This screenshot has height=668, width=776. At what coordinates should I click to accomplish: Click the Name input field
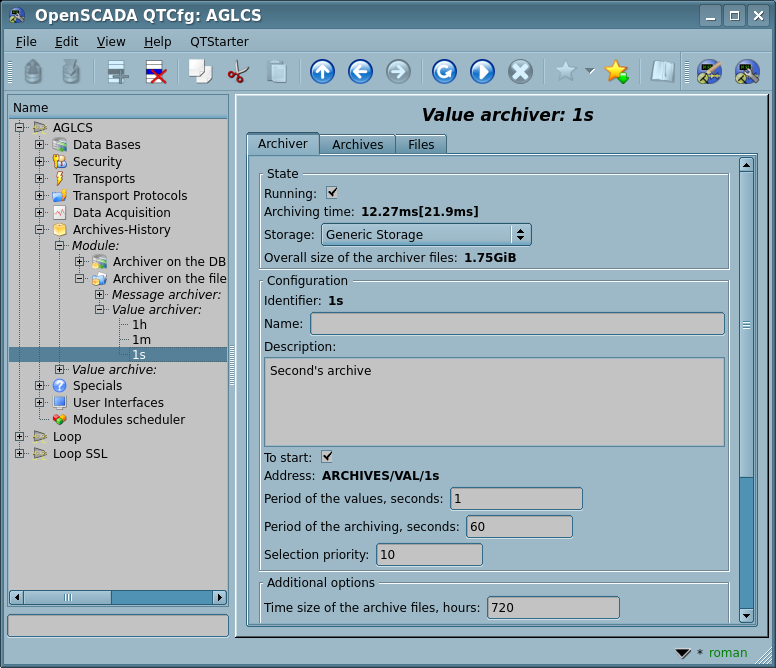click(x=517, y=324)
